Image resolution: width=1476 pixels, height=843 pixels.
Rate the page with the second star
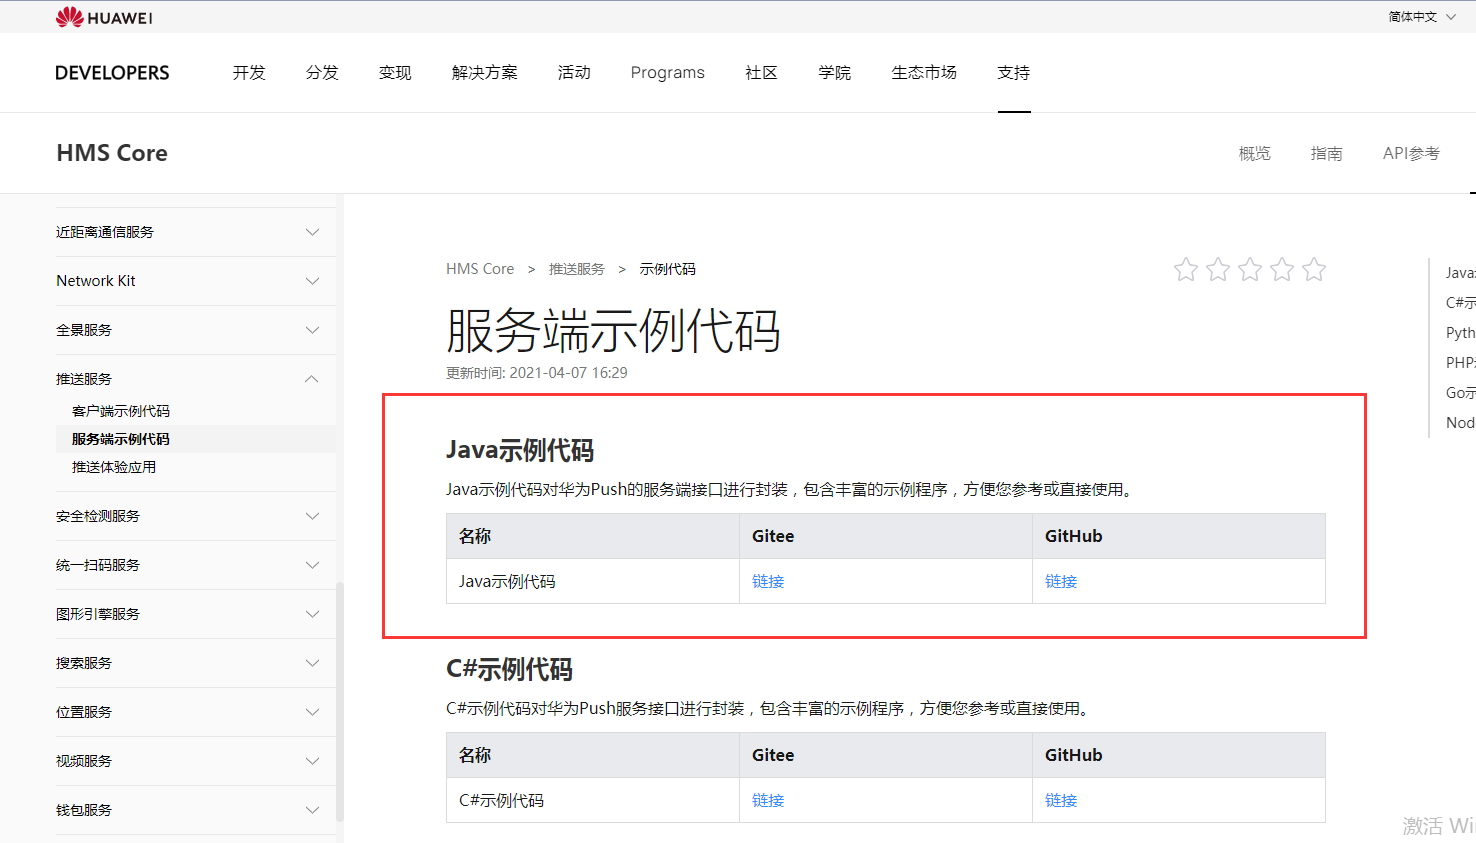pyautogui.click(x=1218, y=269)
